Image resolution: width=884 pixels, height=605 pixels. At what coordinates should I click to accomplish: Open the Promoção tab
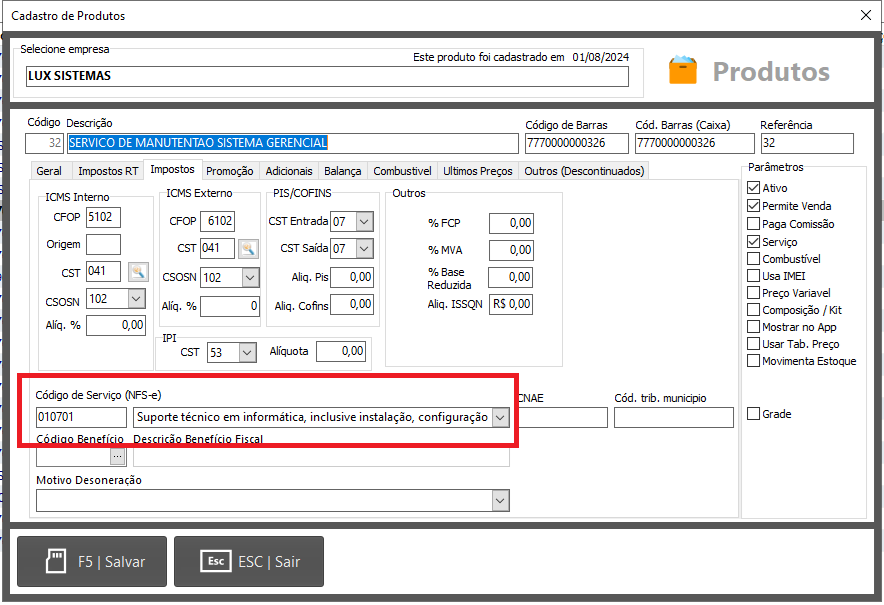point(230,170)
